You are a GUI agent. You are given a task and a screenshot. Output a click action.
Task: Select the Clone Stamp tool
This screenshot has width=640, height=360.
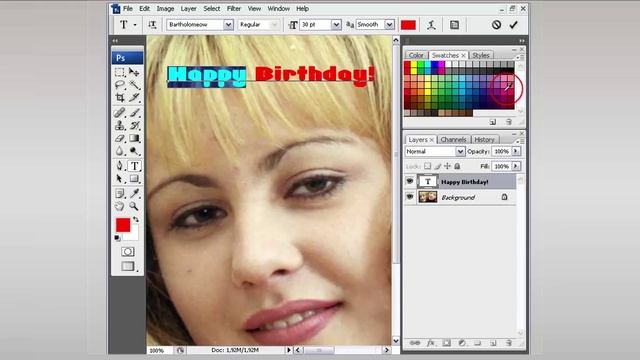(120, 125)
